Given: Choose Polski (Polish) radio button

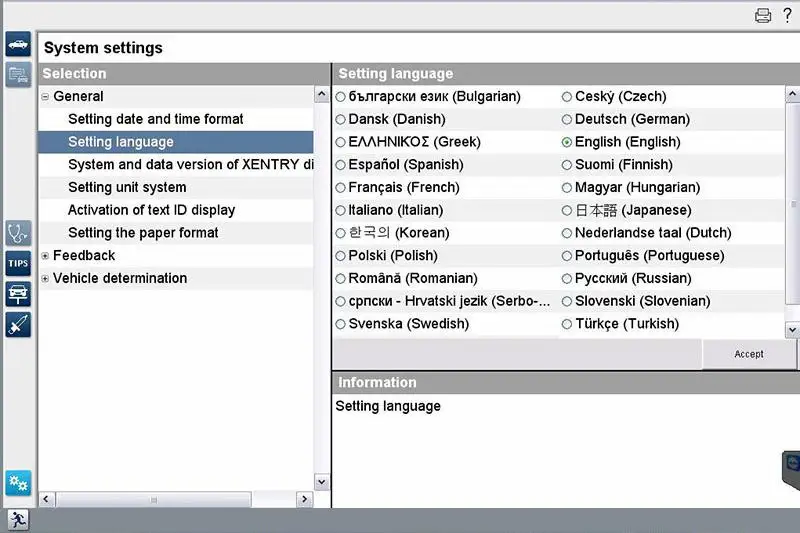Looking at the screenshot, I should [340, 256].
